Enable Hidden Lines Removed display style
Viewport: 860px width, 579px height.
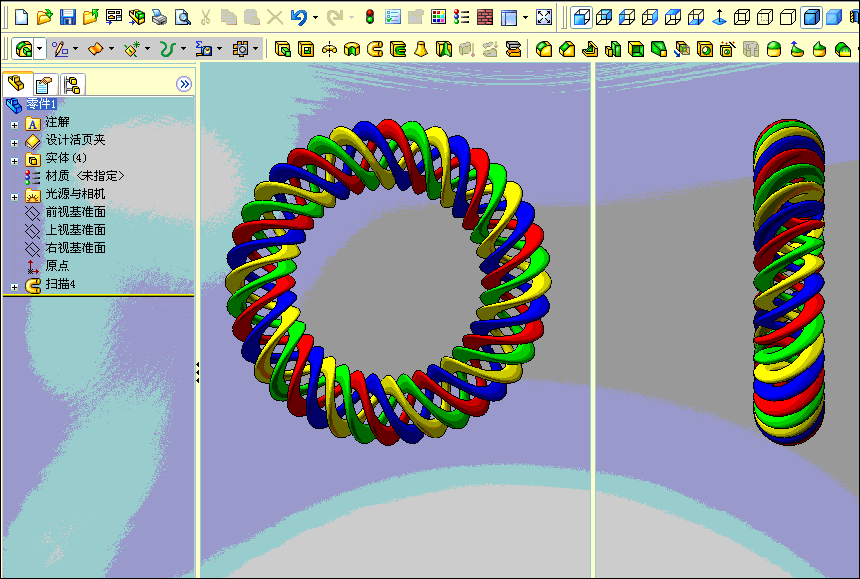[x=788, y=17]
